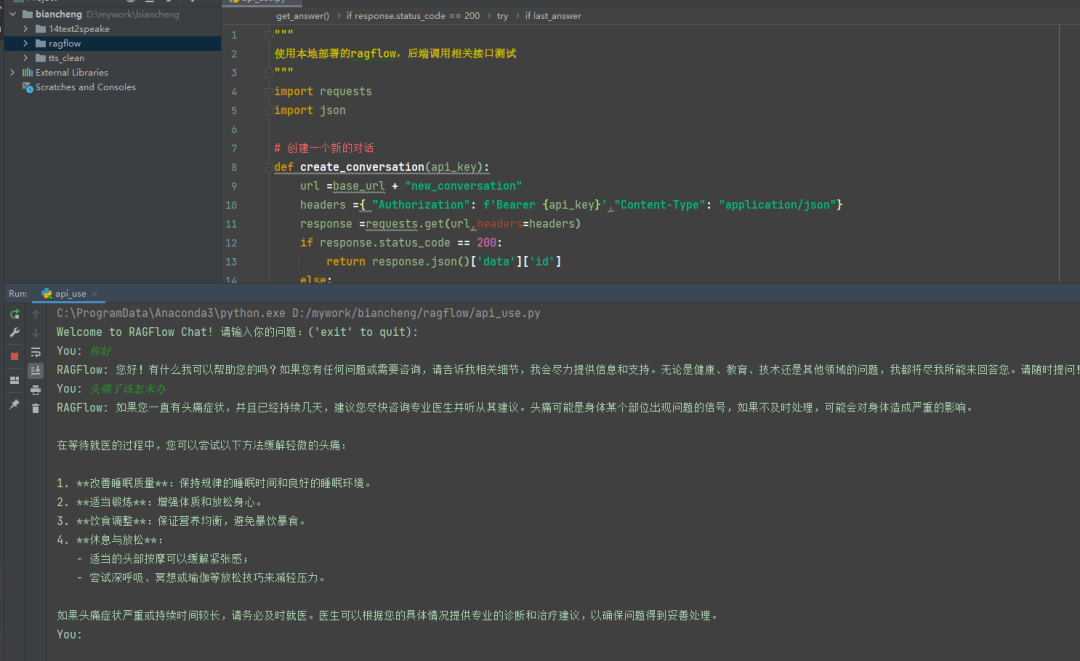Screen dimensions: 1080x661
Task: Pin the Run tab
Action: pyautogui.click(x=14, y=404)
